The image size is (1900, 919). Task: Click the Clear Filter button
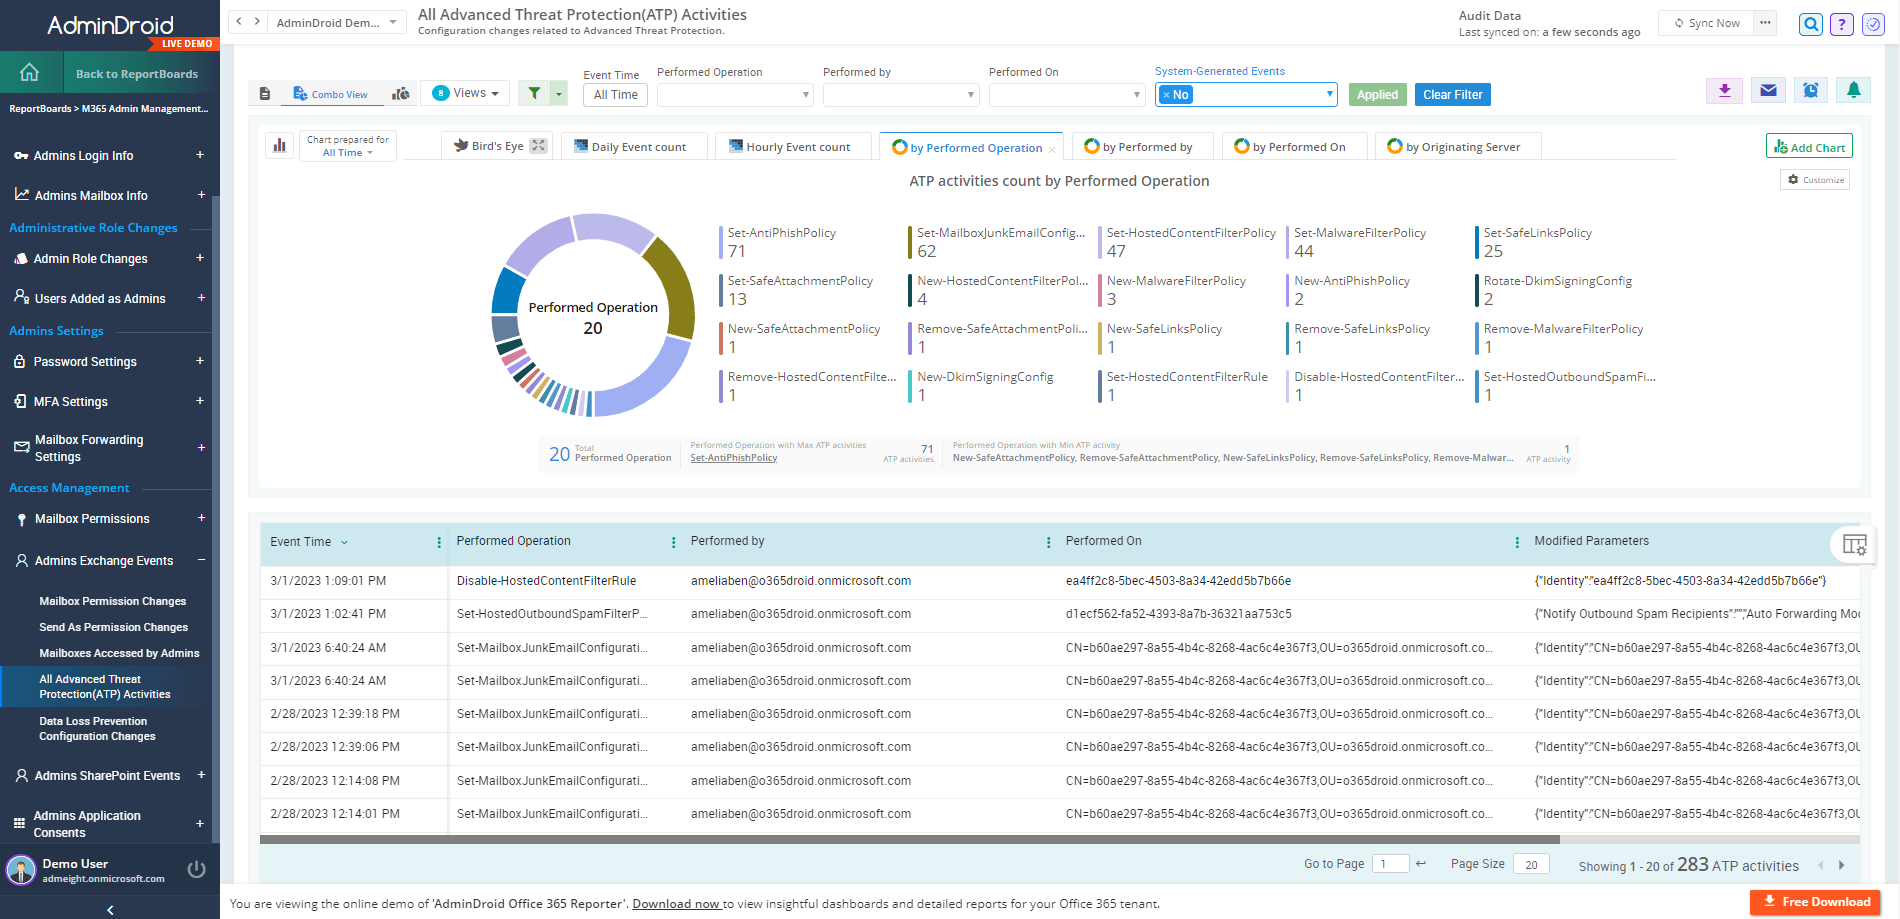(x=1453, y=94)
